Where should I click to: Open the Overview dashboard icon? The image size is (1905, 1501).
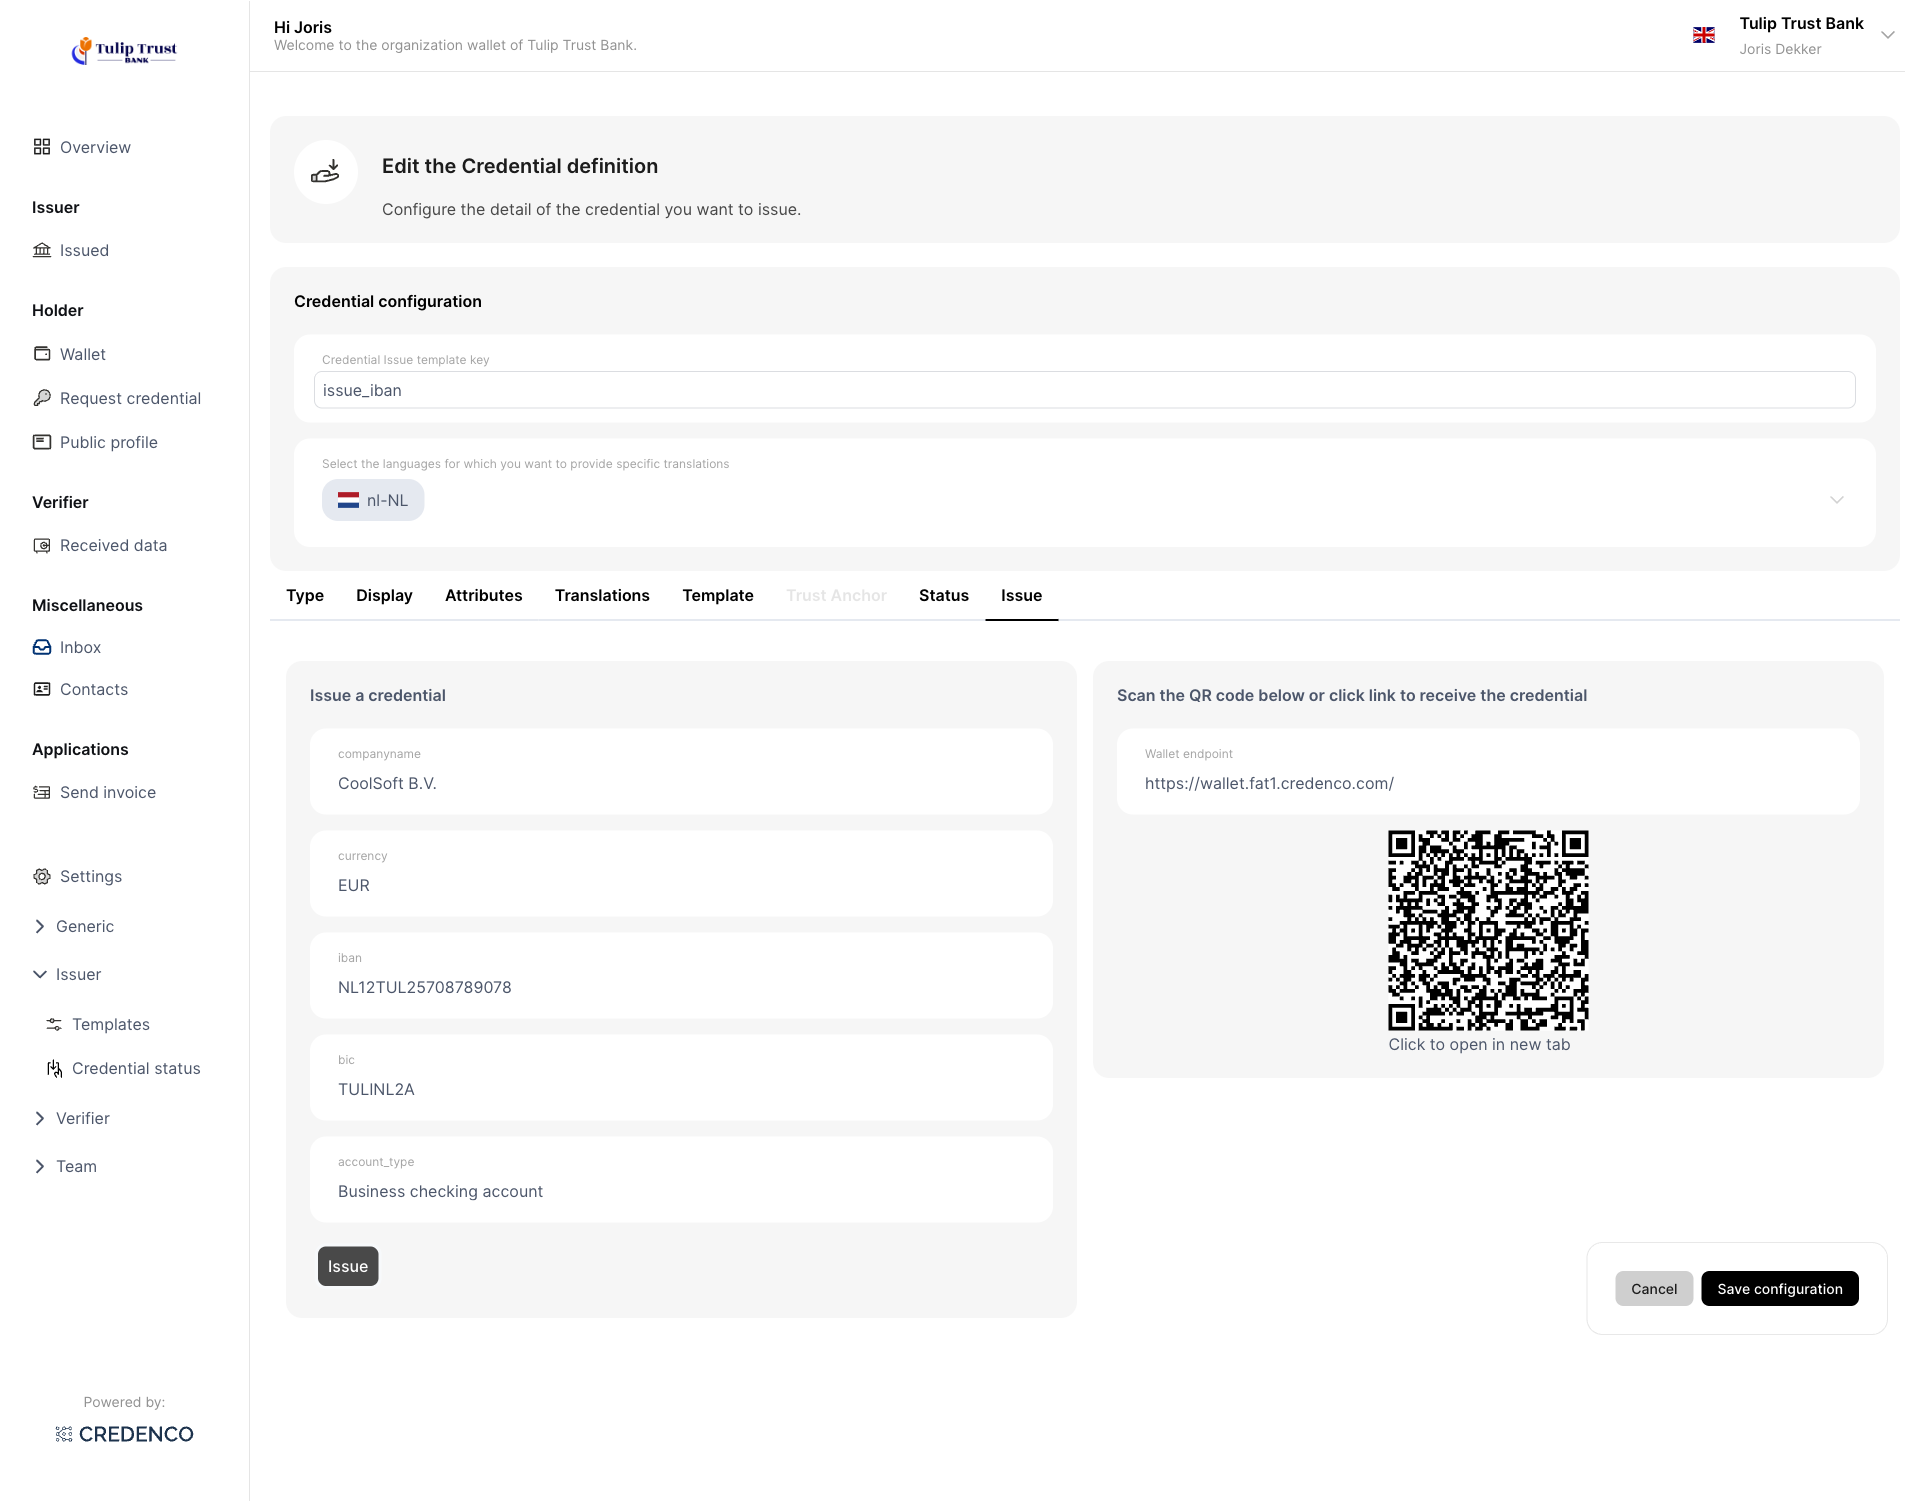point(42,147)
